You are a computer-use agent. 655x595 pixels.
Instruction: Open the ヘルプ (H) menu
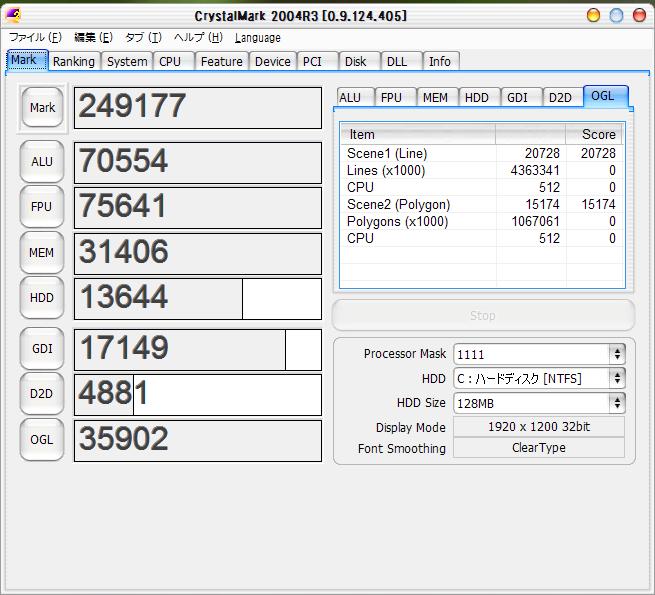(198, 38)
